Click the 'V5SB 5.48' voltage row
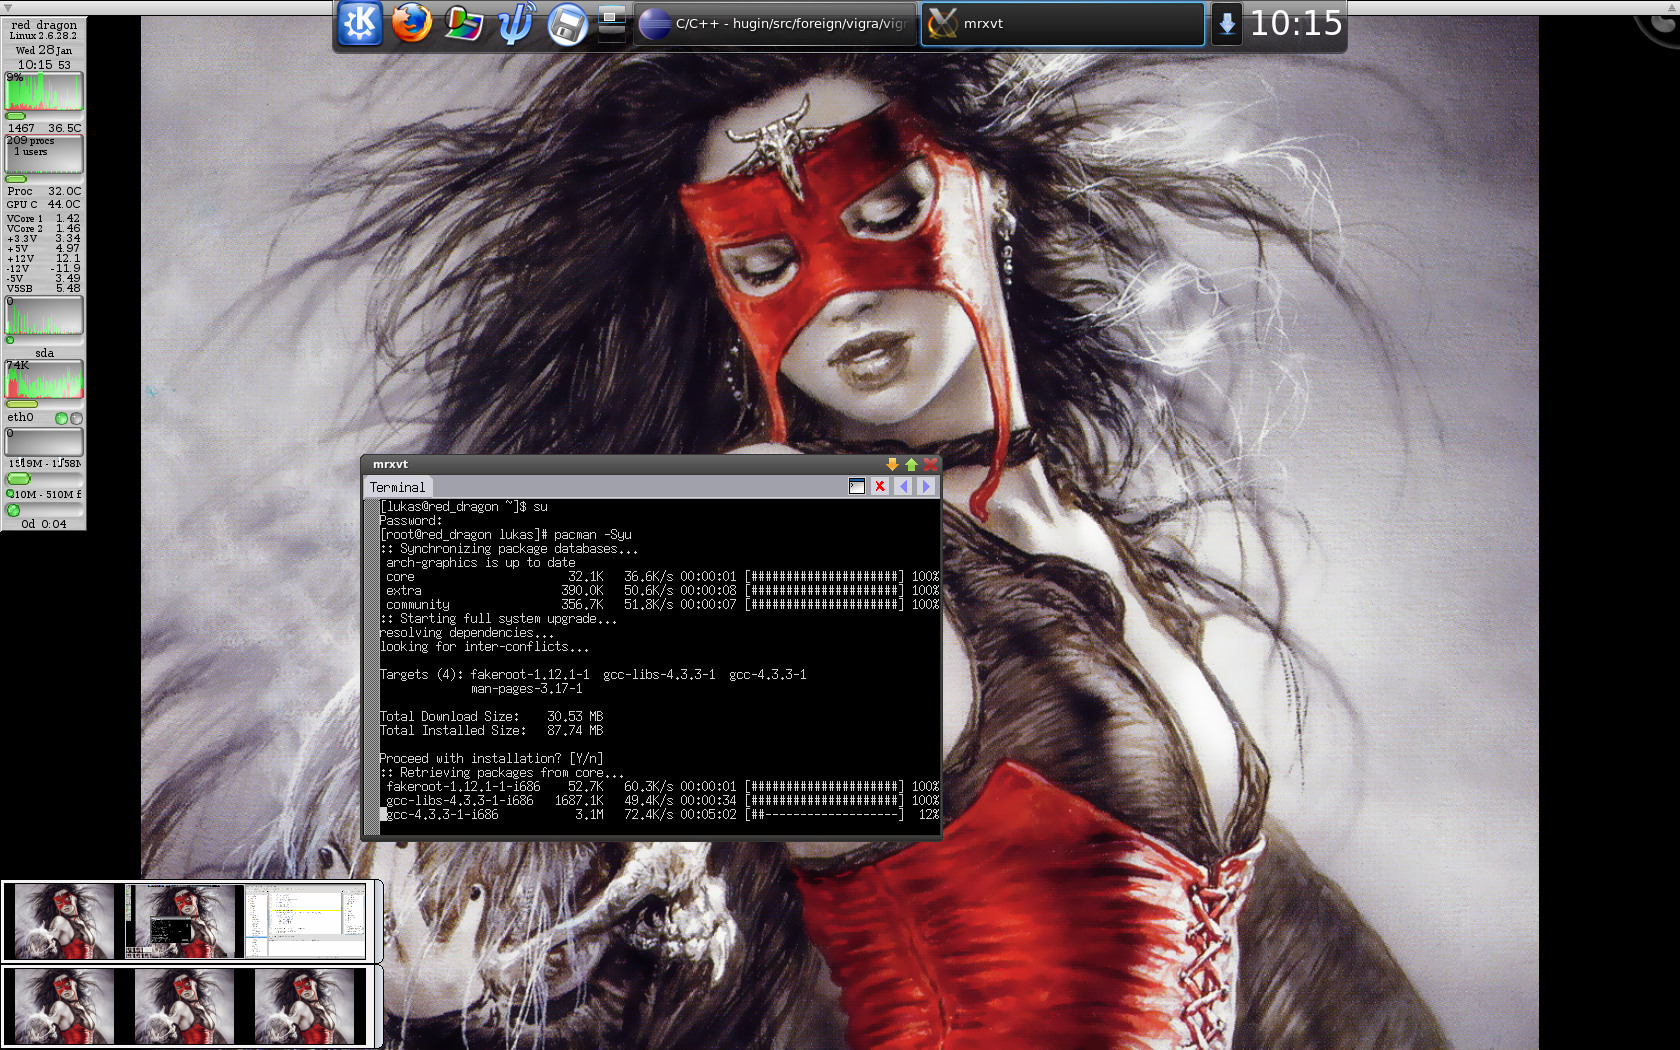The image size is (1680, 1050). (x=44, y=288)
